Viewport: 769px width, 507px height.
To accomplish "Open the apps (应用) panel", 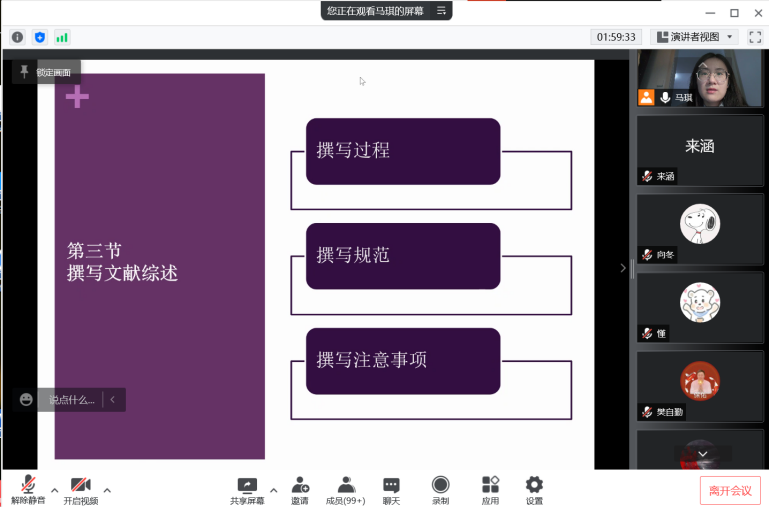I will tap(490, 489).
